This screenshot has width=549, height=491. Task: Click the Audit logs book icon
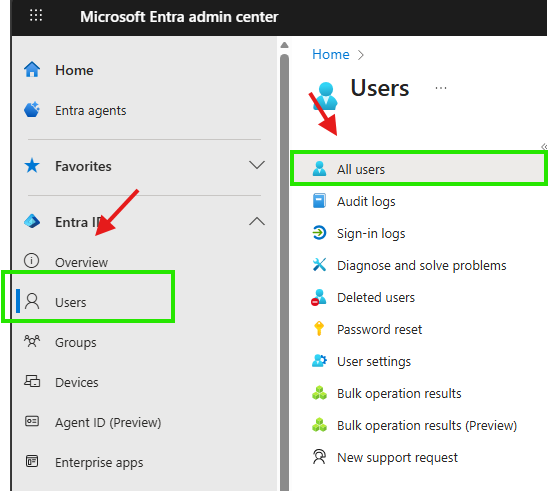(x=319, y=201)
